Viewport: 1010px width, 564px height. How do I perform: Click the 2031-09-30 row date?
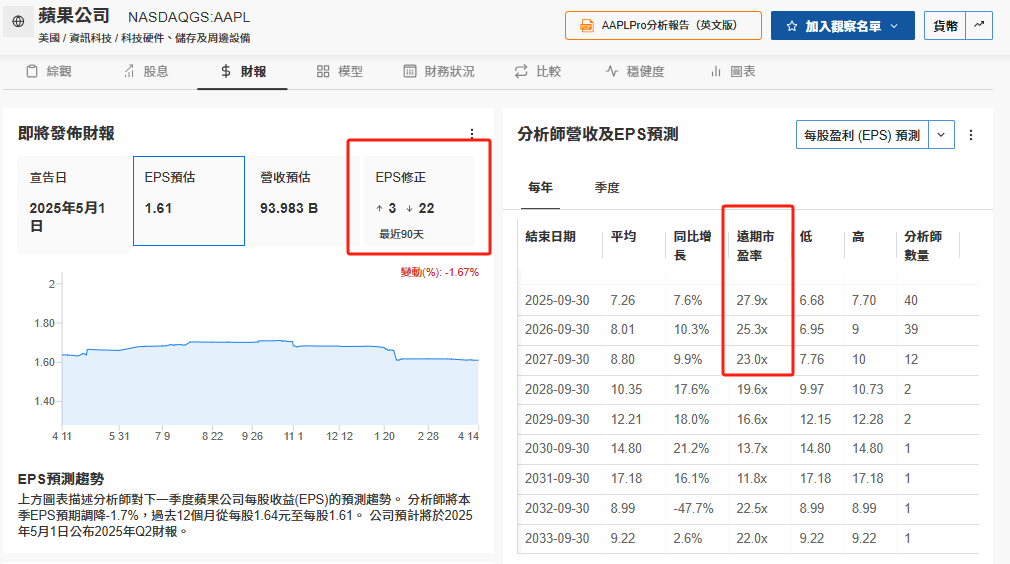coord(557,478)
